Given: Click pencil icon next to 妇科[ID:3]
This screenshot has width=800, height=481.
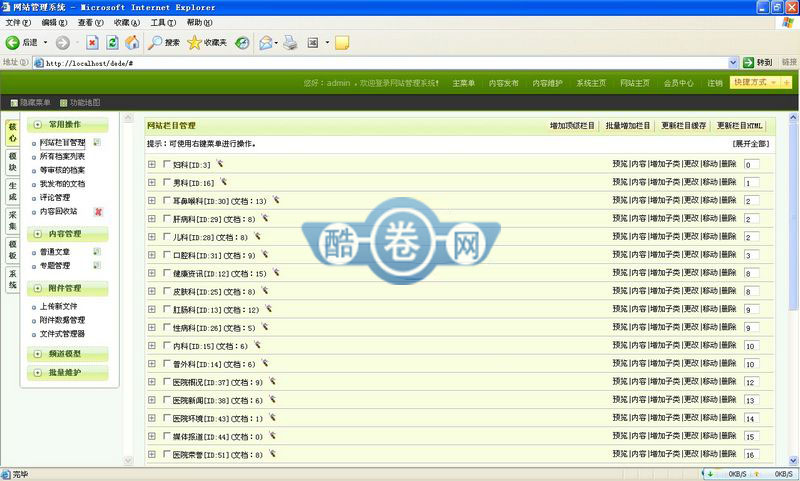Looking at the screenshot, I should coord(220,164).
